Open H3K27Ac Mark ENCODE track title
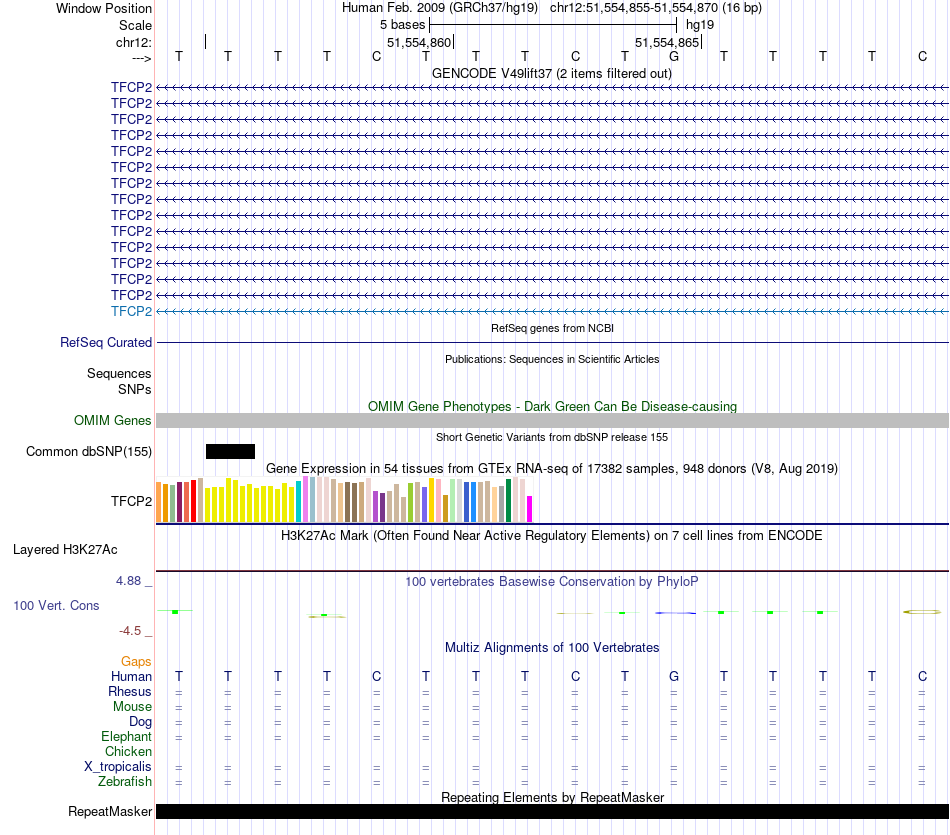 pyautogui.click(x=551, y=536)
